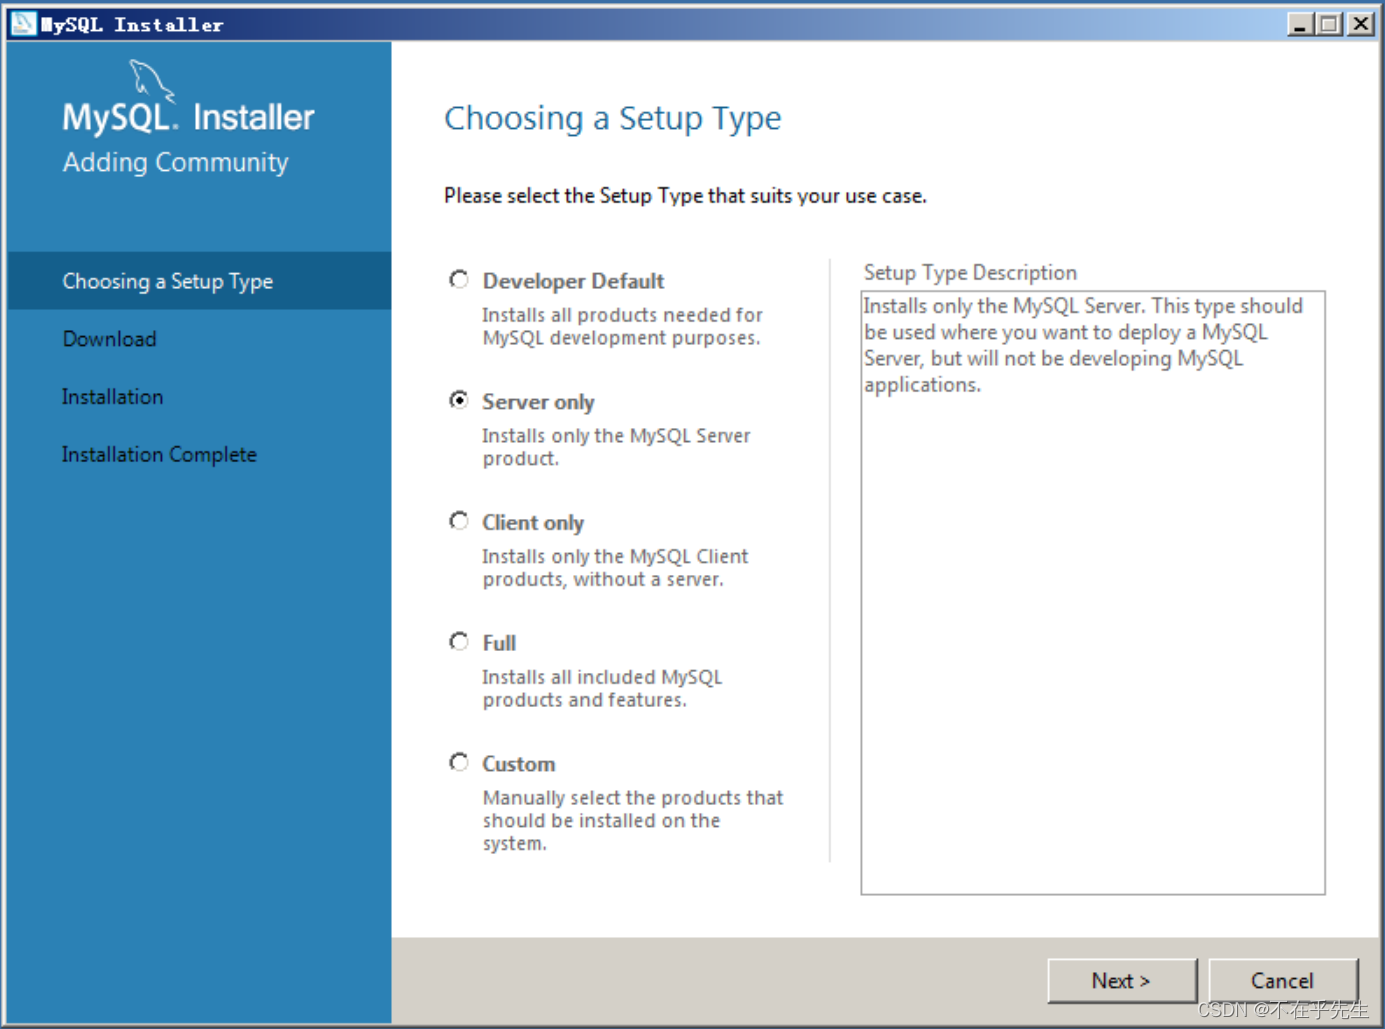Click 'Installs only the MySQL Server product' description
Screen dimensions: 1385x1029
coord(616,447)
